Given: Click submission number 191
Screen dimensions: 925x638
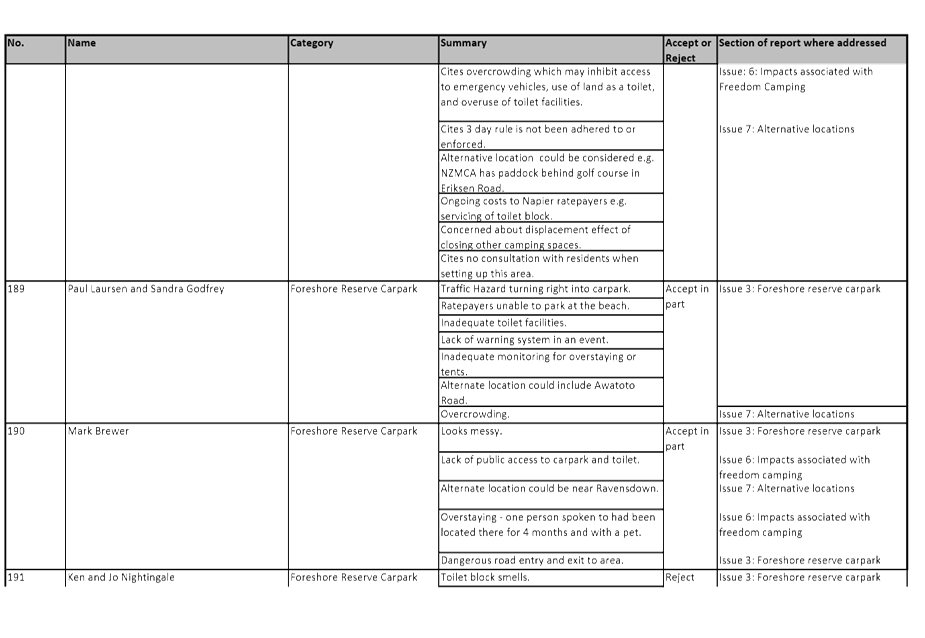Looking at the screenshot, I should click(x=16, y=578).
